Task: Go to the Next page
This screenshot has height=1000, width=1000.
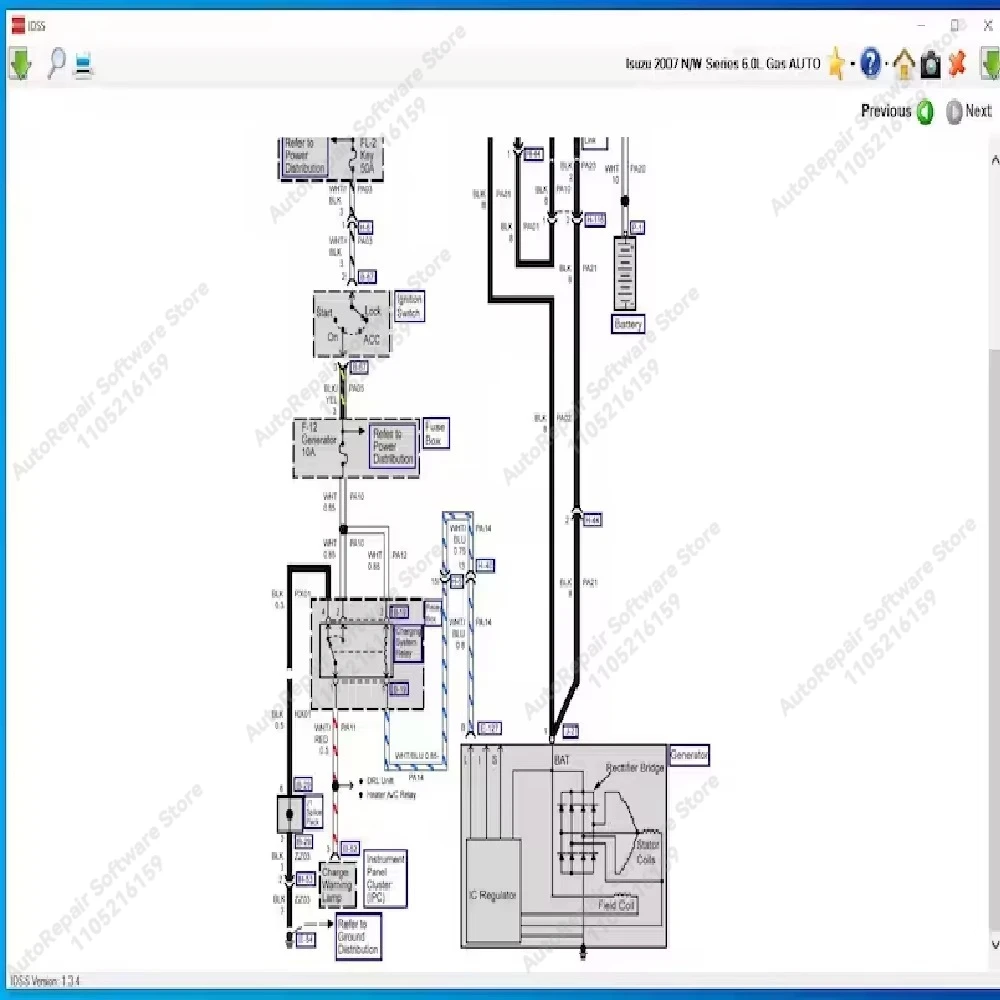Action: [x=978, y=111]
